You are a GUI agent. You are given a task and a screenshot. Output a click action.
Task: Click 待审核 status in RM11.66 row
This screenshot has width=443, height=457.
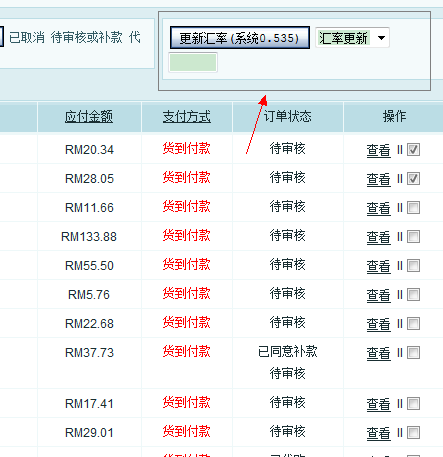click(x=288, y=207)
